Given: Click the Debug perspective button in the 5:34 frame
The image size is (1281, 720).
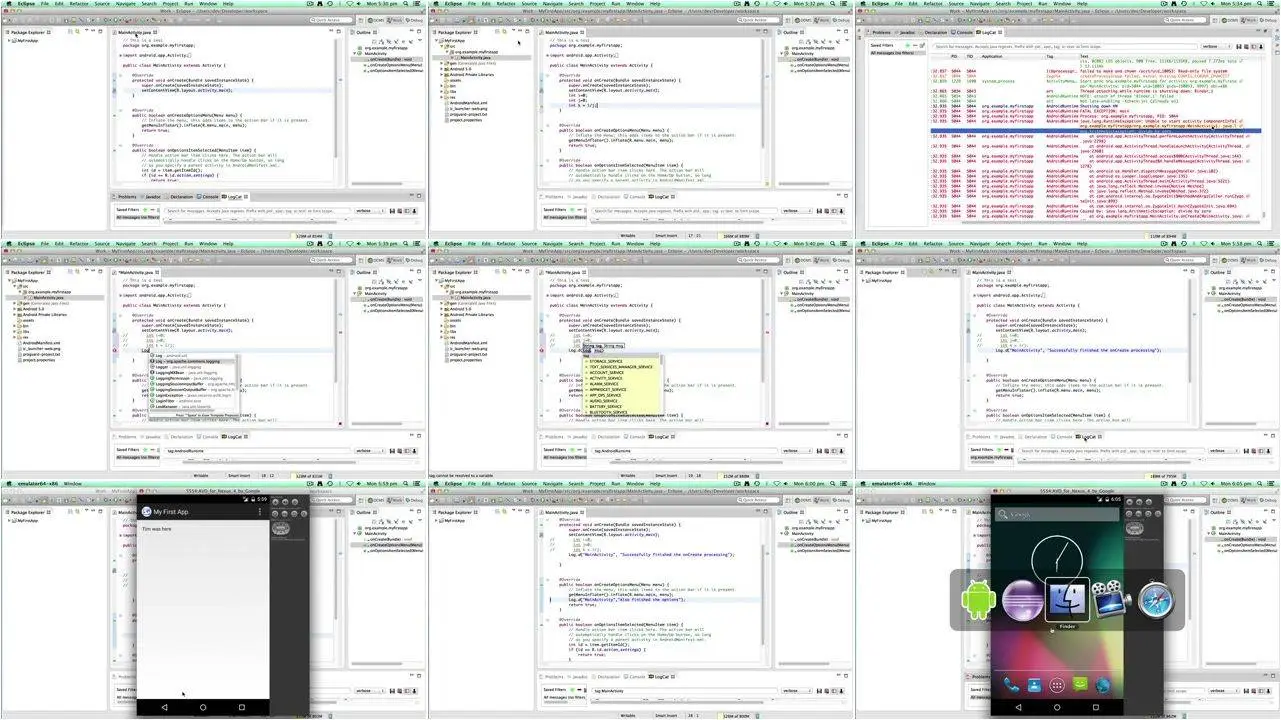Looking at the screenshot, I should 1268,20.
